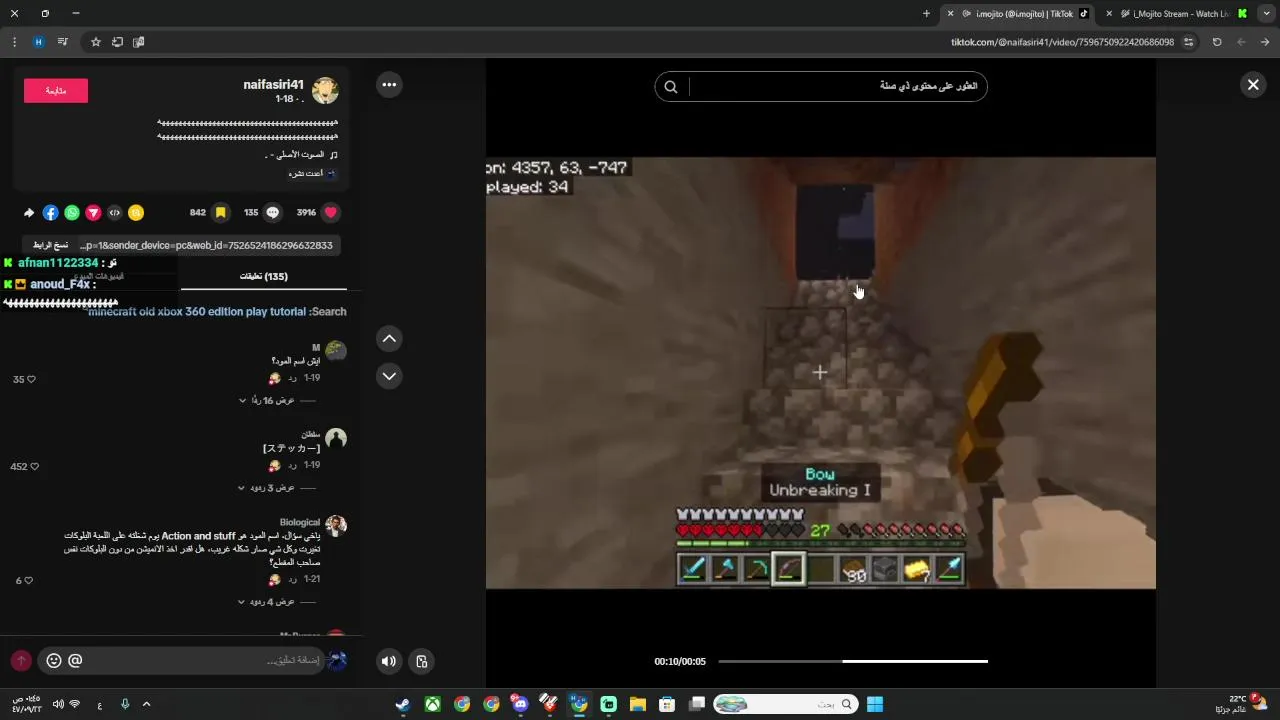Open naifasiri41 profile avatar

pos(325,90)
